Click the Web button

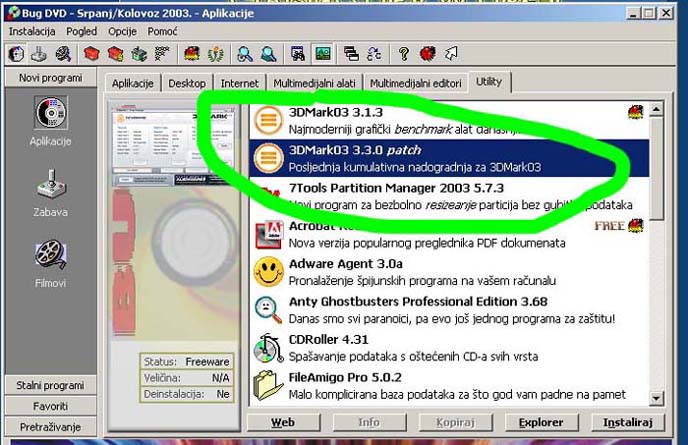[x=283, y=423]
